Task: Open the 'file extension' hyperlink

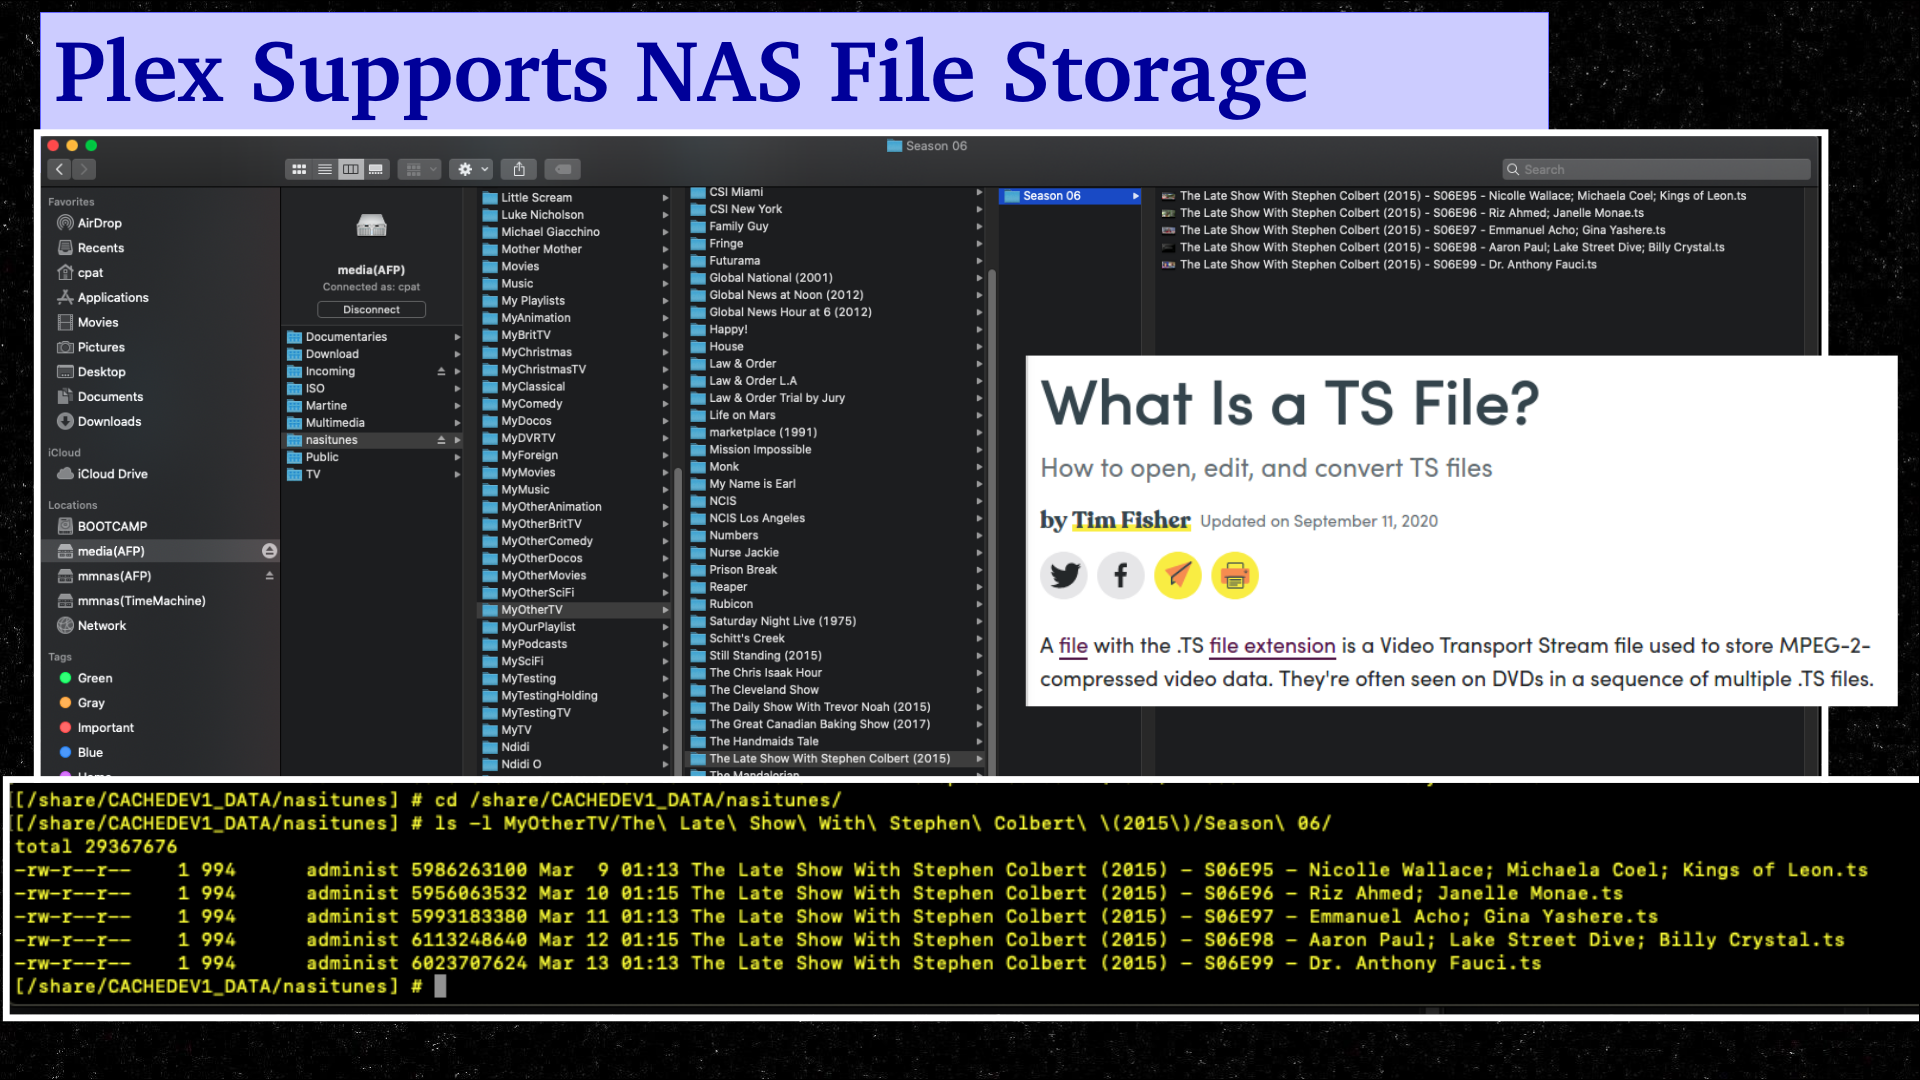Action: (x=1272, y=646)
